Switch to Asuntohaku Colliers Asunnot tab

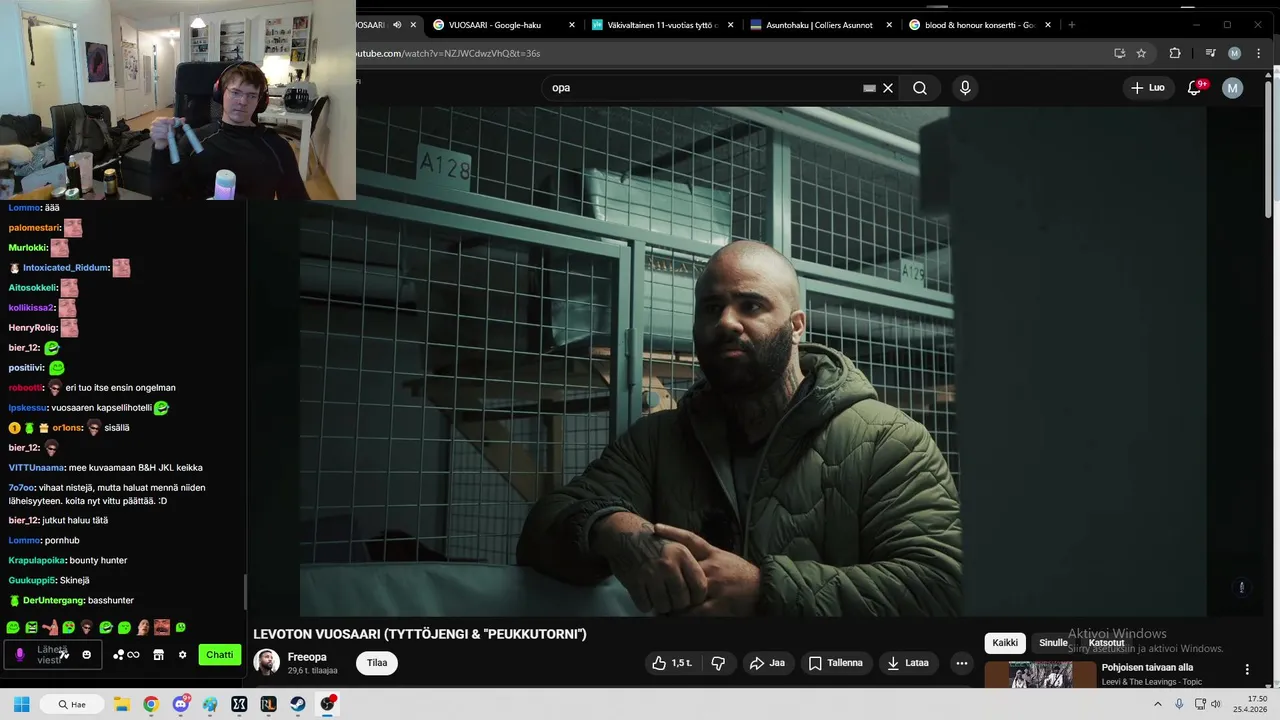coord(822,24)
